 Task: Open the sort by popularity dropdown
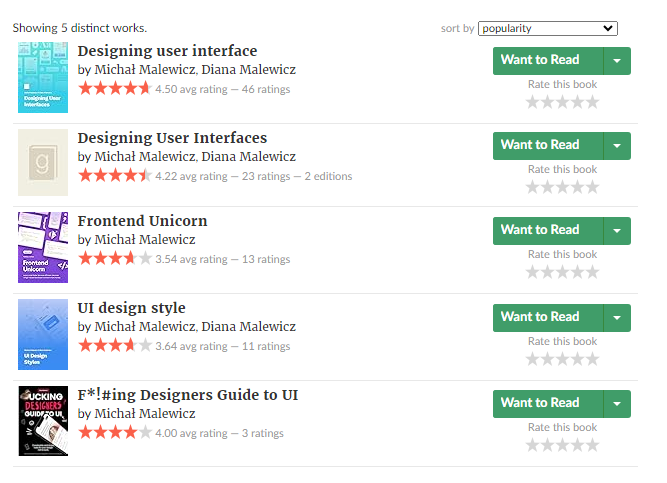coord(547,29)
